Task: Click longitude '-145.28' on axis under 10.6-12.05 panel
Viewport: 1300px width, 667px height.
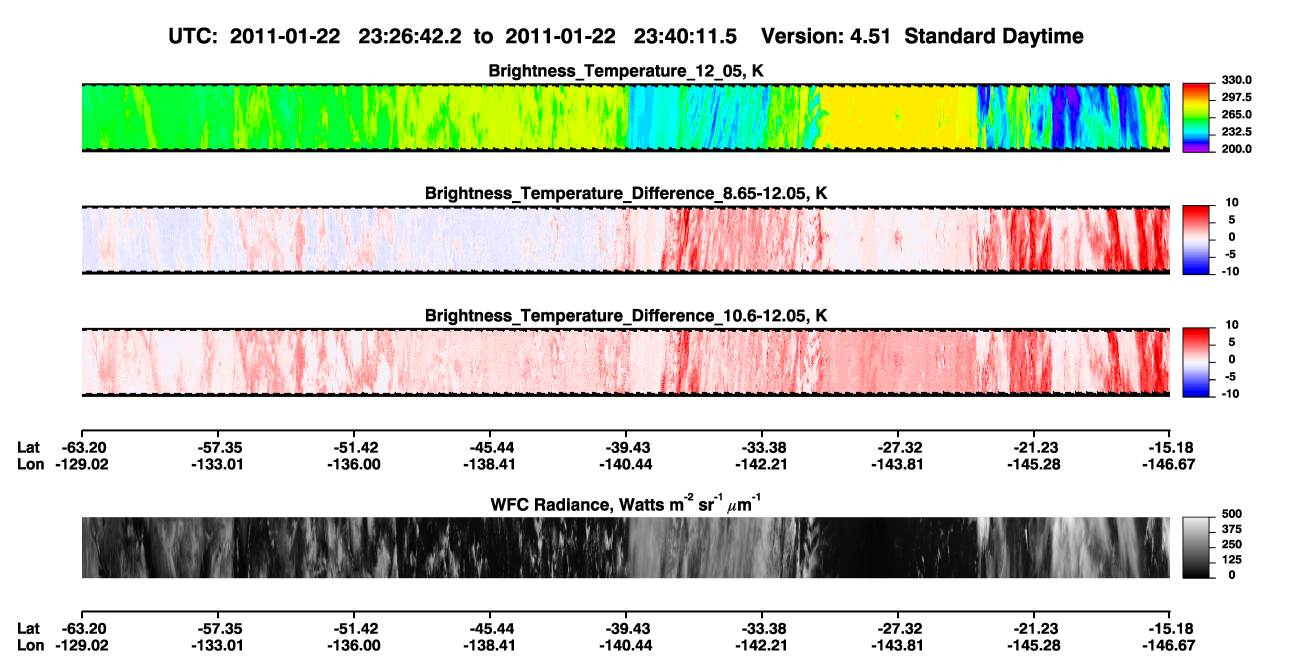Action: coord(1034,464)
